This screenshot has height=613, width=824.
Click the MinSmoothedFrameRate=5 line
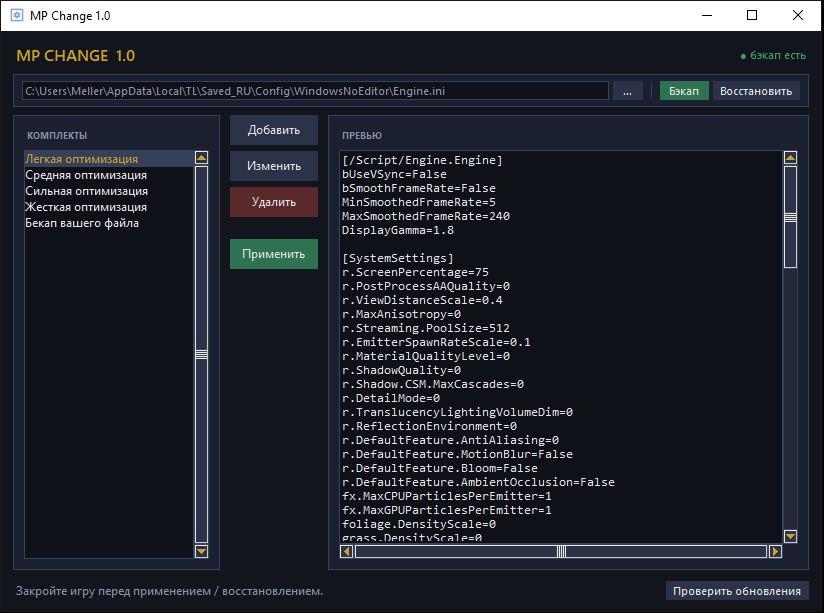(419, 202)
